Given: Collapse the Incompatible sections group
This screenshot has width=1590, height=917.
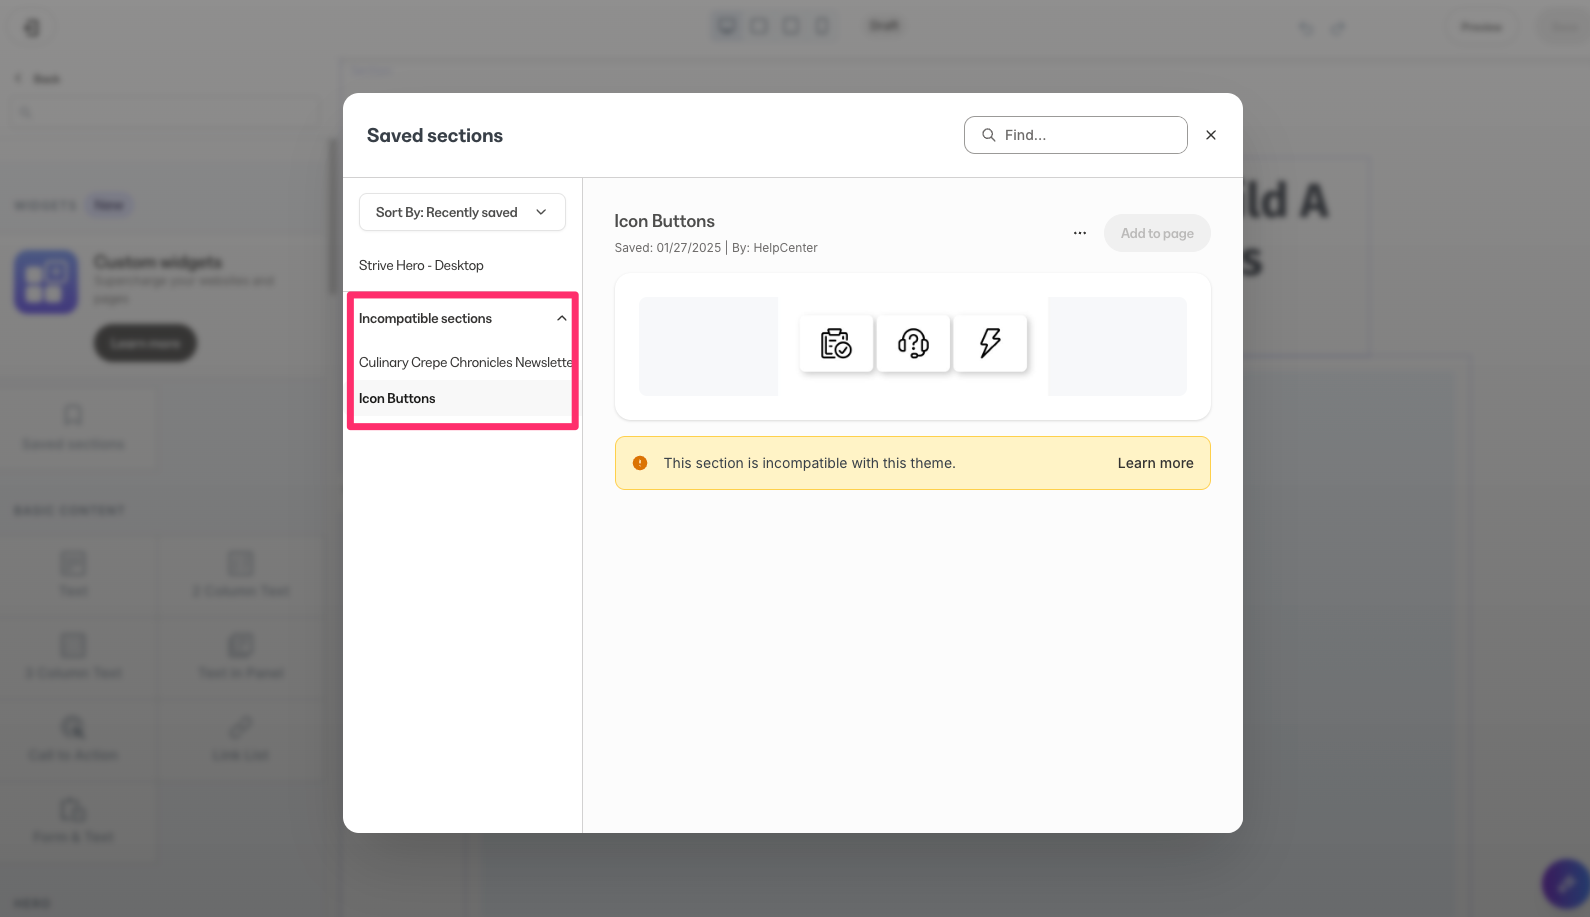Looking at the screenshot, I should tap(561, 318).
